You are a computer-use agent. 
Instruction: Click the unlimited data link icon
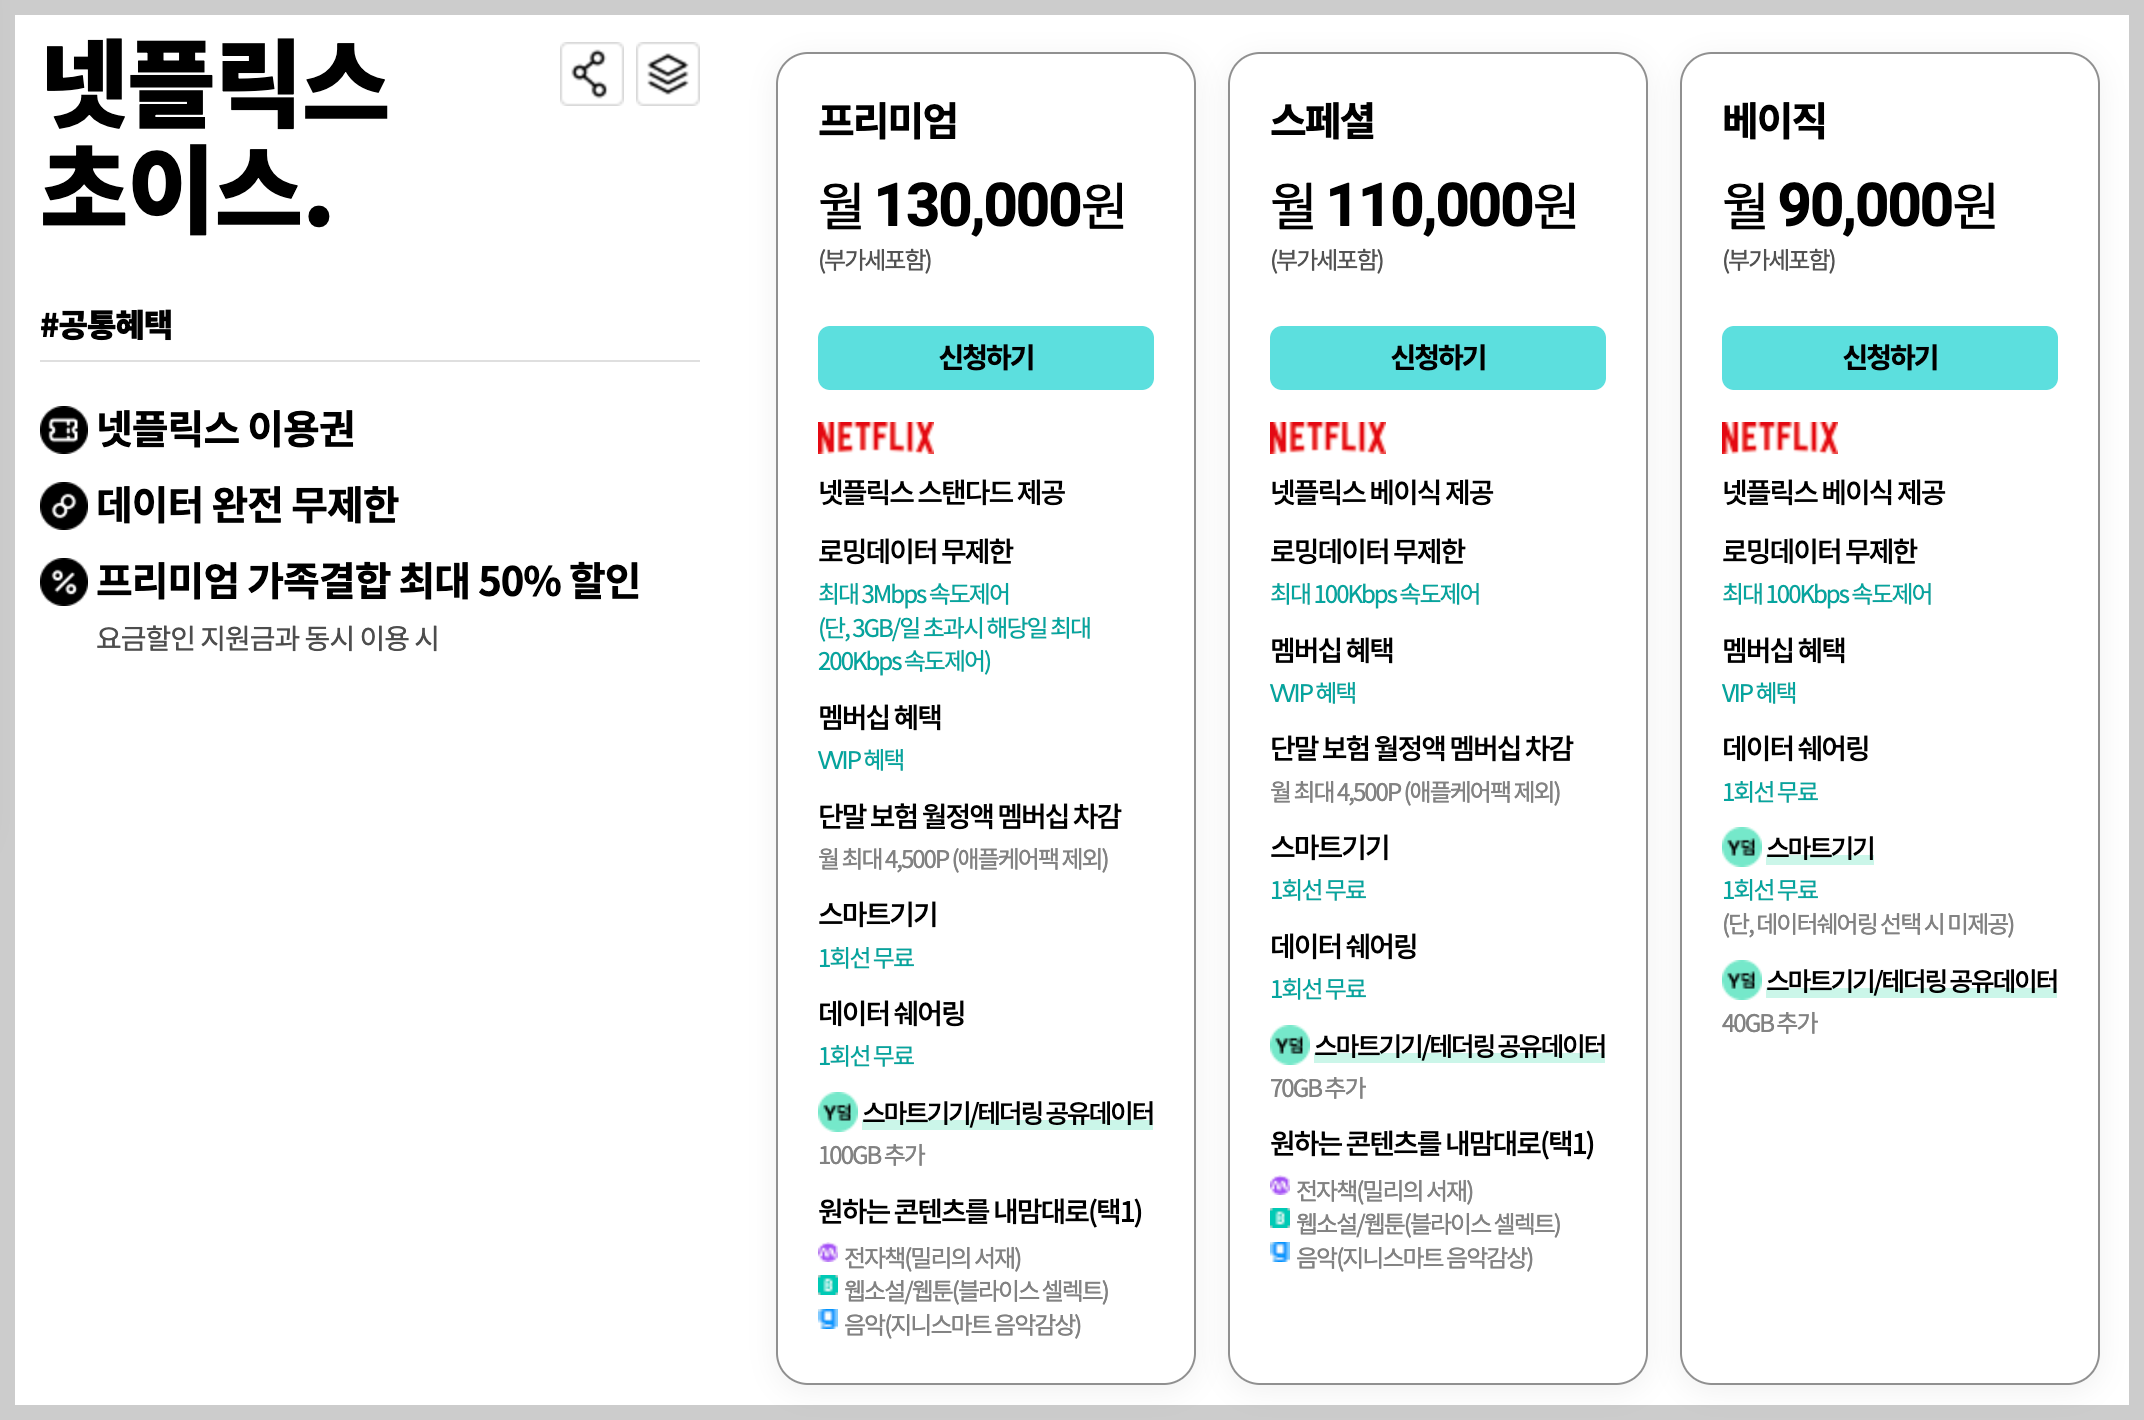pyautogui.click(x=63, y=505)
